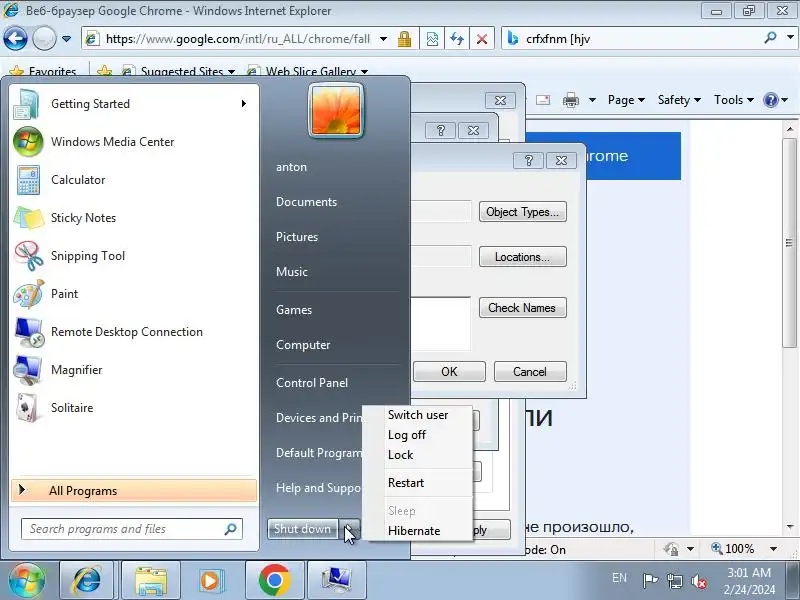Select Restart from power menu
Viewport: 800px width, 600px height.
click(418, 483)
